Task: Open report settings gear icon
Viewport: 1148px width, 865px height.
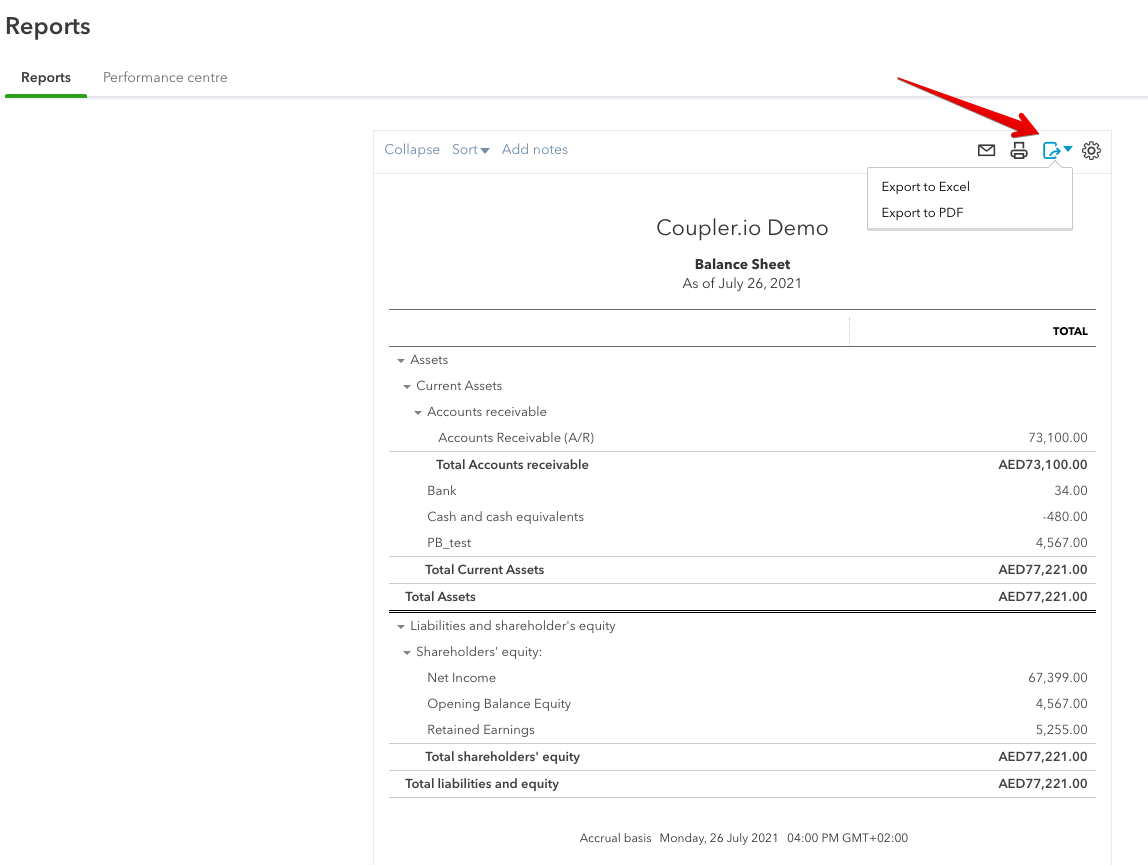Action: click(x=1091, y=150)
